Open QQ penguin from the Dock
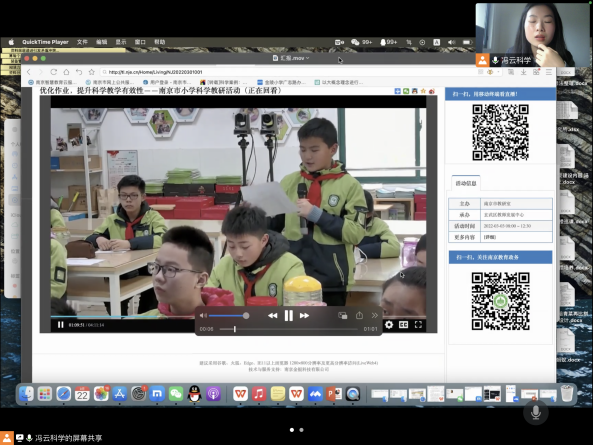 (194, 394)
